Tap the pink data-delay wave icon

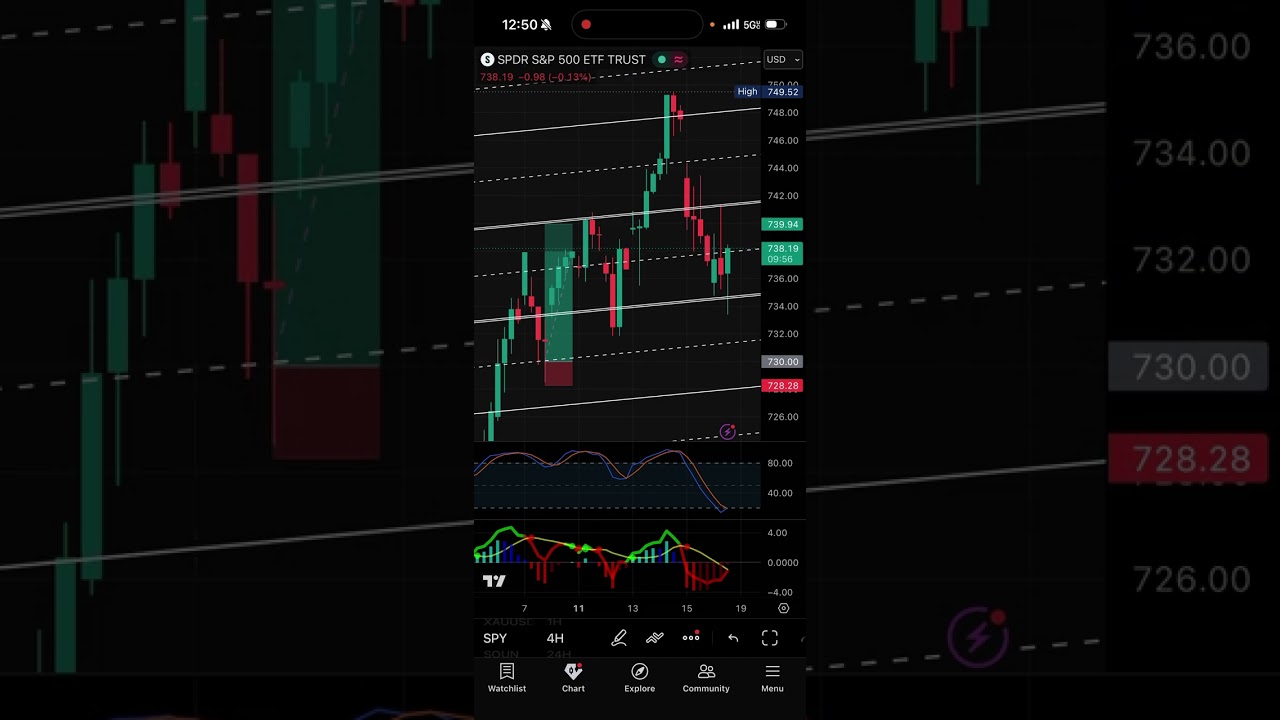[x=678, y=60]
